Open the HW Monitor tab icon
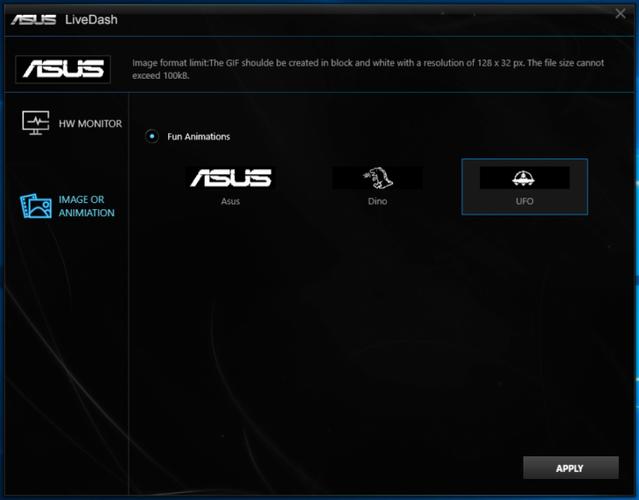Viewport: 639px width, 500px height. [x=35, y=122]
